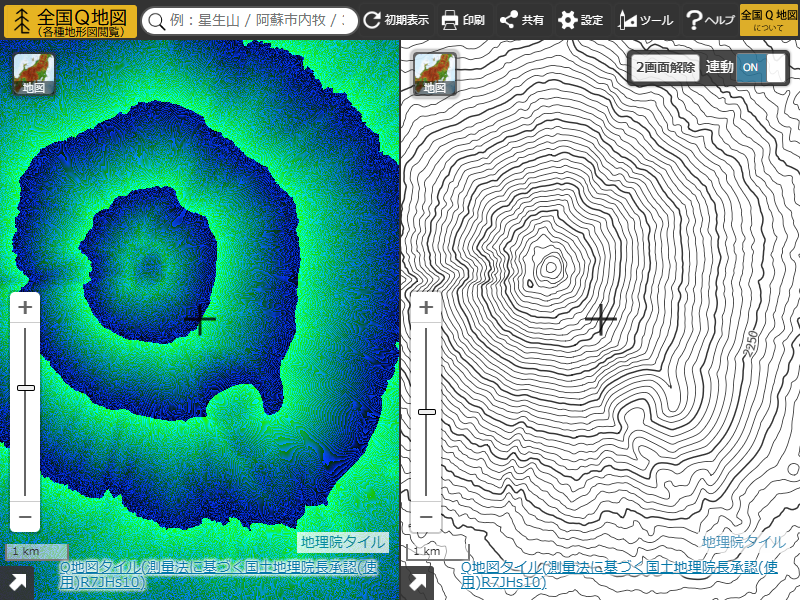
Task: Click 全国Q地図について about button
Action: (762, 20)
